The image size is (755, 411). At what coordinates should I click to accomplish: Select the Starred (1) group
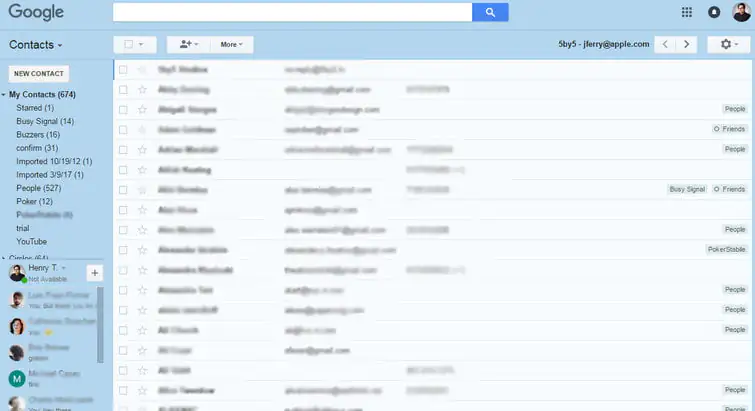35,108
